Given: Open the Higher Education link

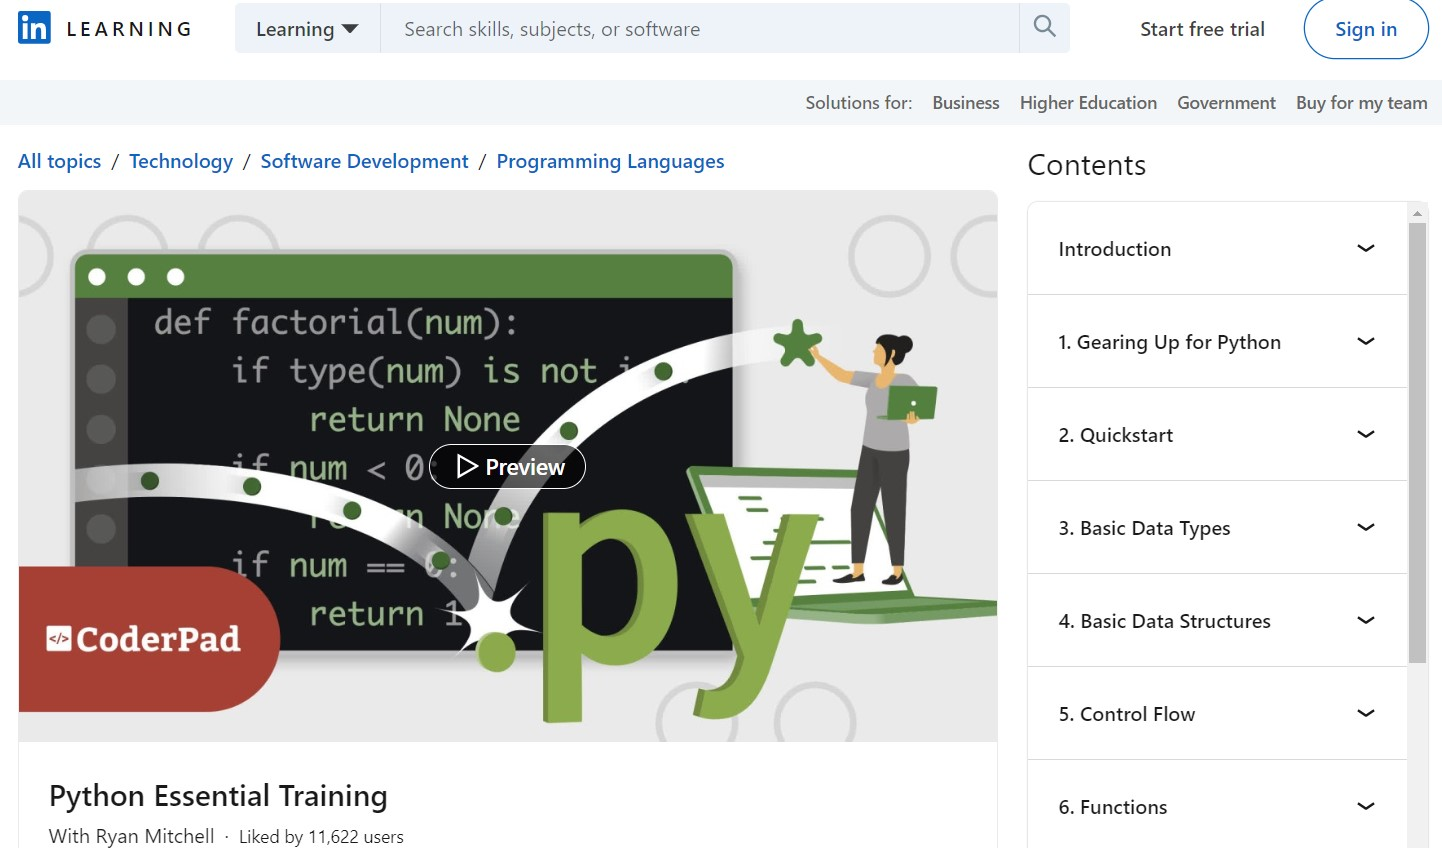Looking at the screenshot, I should point(1088,103).
